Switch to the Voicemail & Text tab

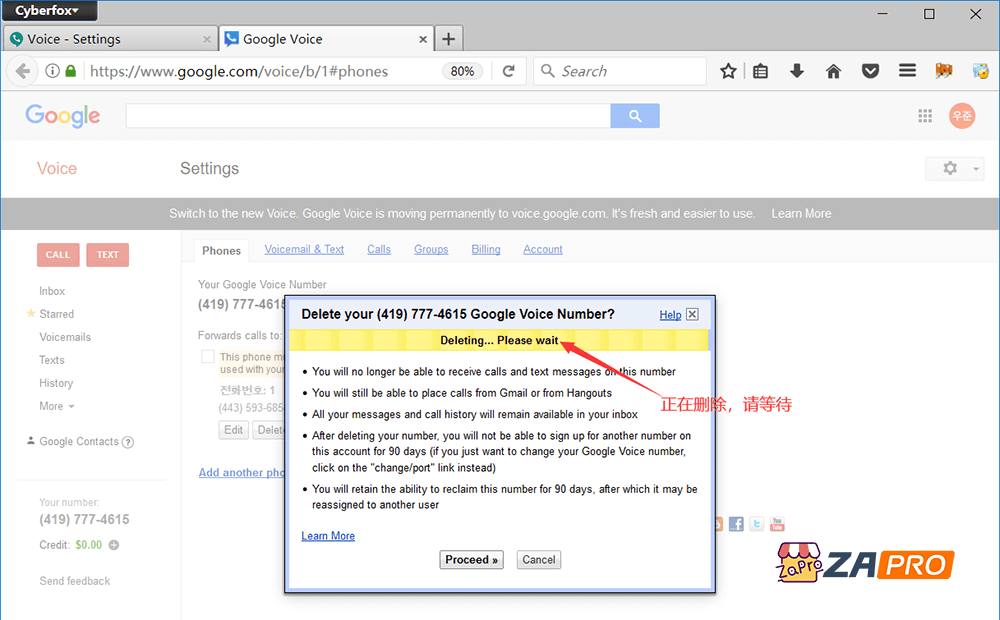304,249
